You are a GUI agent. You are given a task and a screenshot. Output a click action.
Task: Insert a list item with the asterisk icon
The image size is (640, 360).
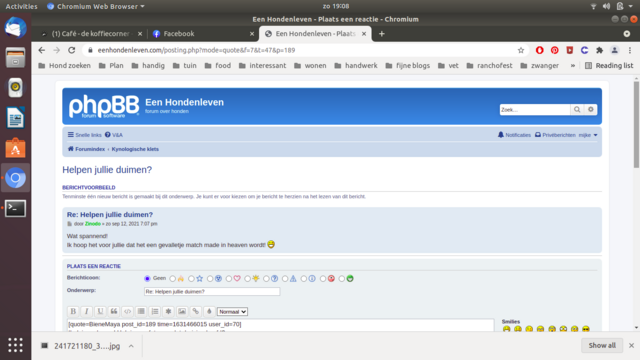[x=168, y=311]
